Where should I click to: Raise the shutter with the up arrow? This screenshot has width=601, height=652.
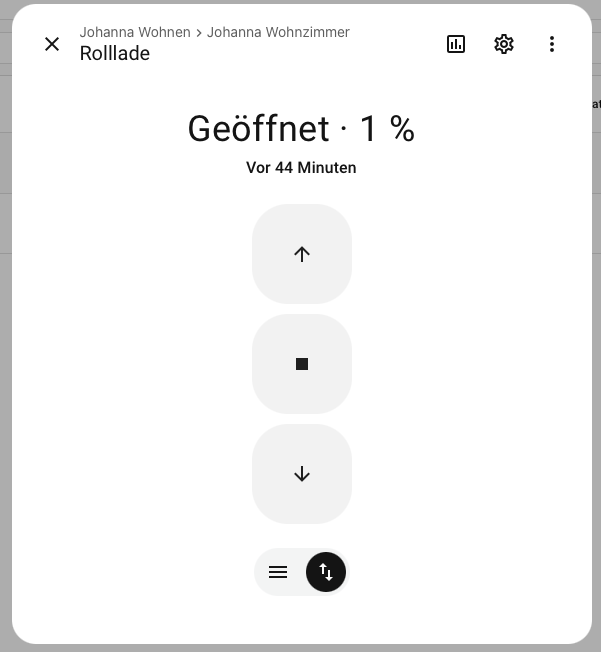point(302,254)
